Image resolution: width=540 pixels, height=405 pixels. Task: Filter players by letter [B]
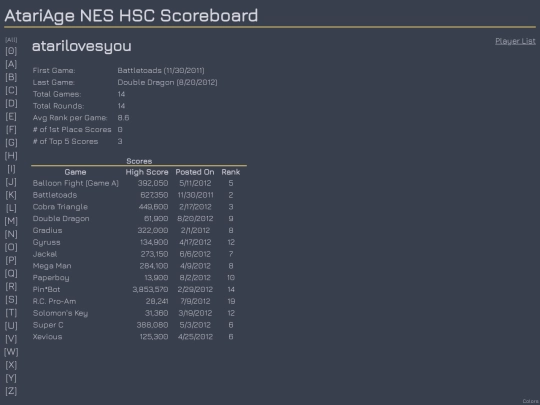coord(11,77)
